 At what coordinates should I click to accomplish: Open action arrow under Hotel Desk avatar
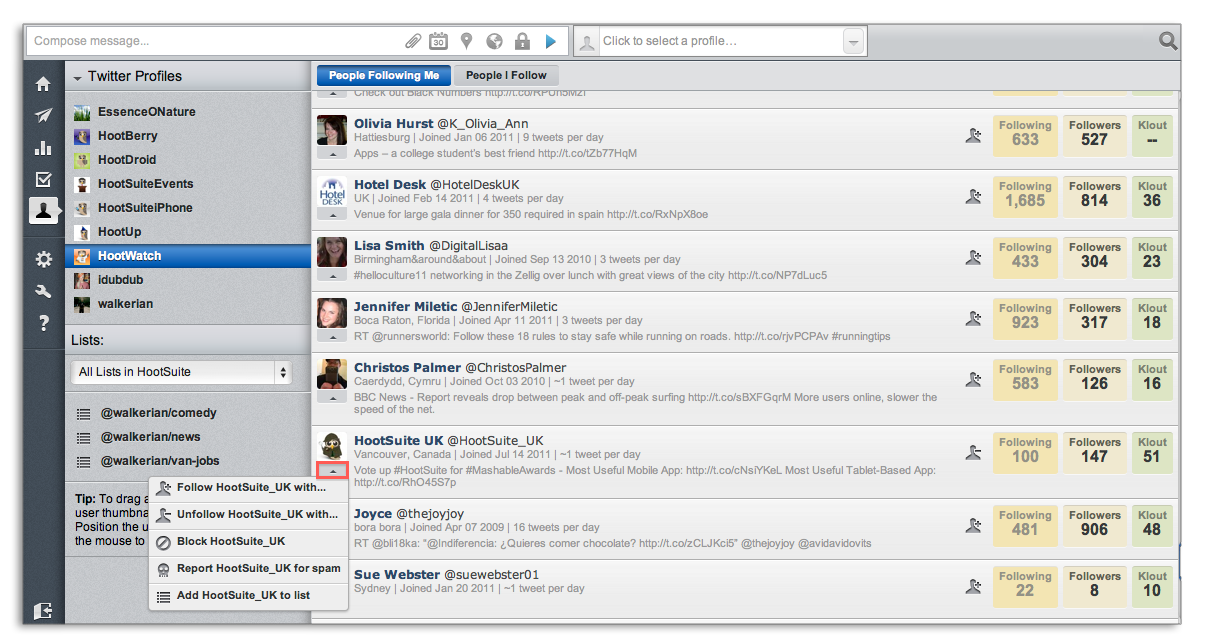[332, 214]
